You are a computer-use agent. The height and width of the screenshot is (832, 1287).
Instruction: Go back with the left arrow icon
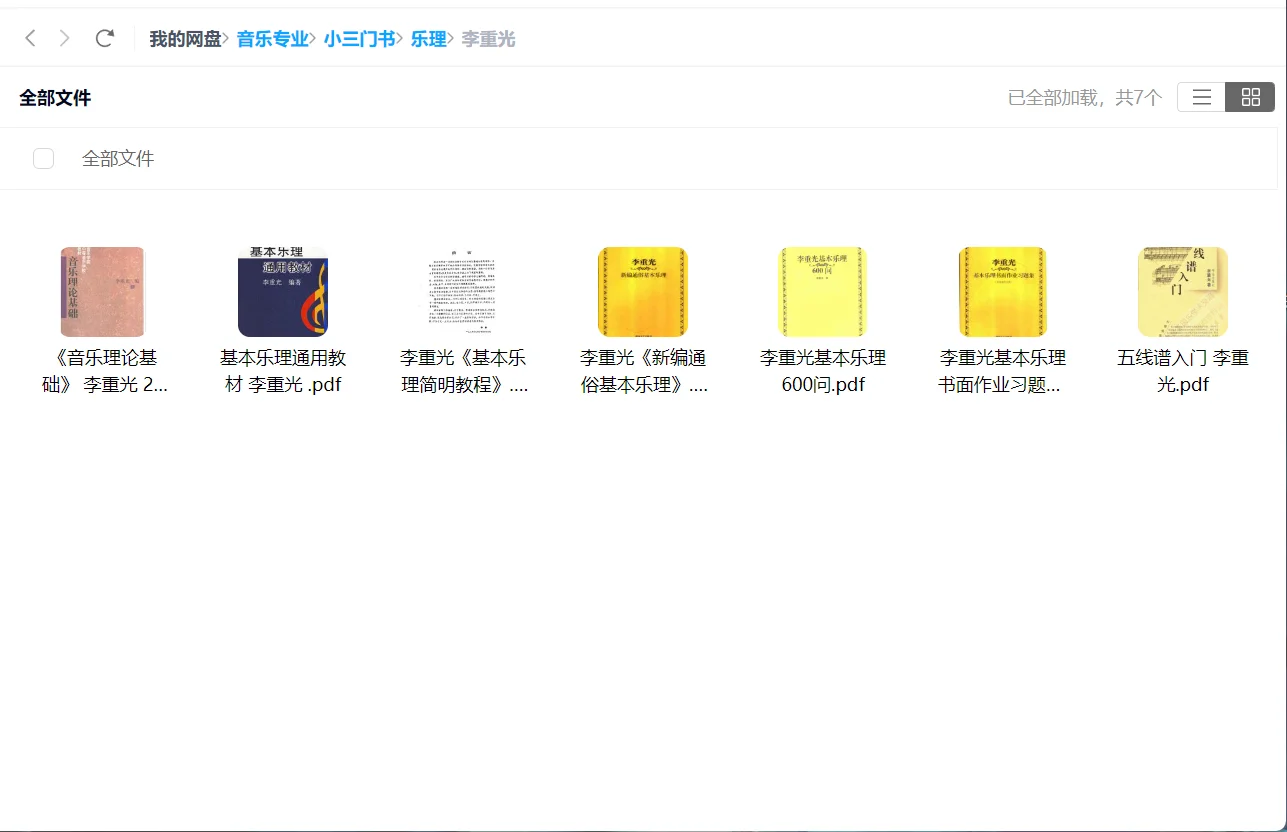(30, 39)
